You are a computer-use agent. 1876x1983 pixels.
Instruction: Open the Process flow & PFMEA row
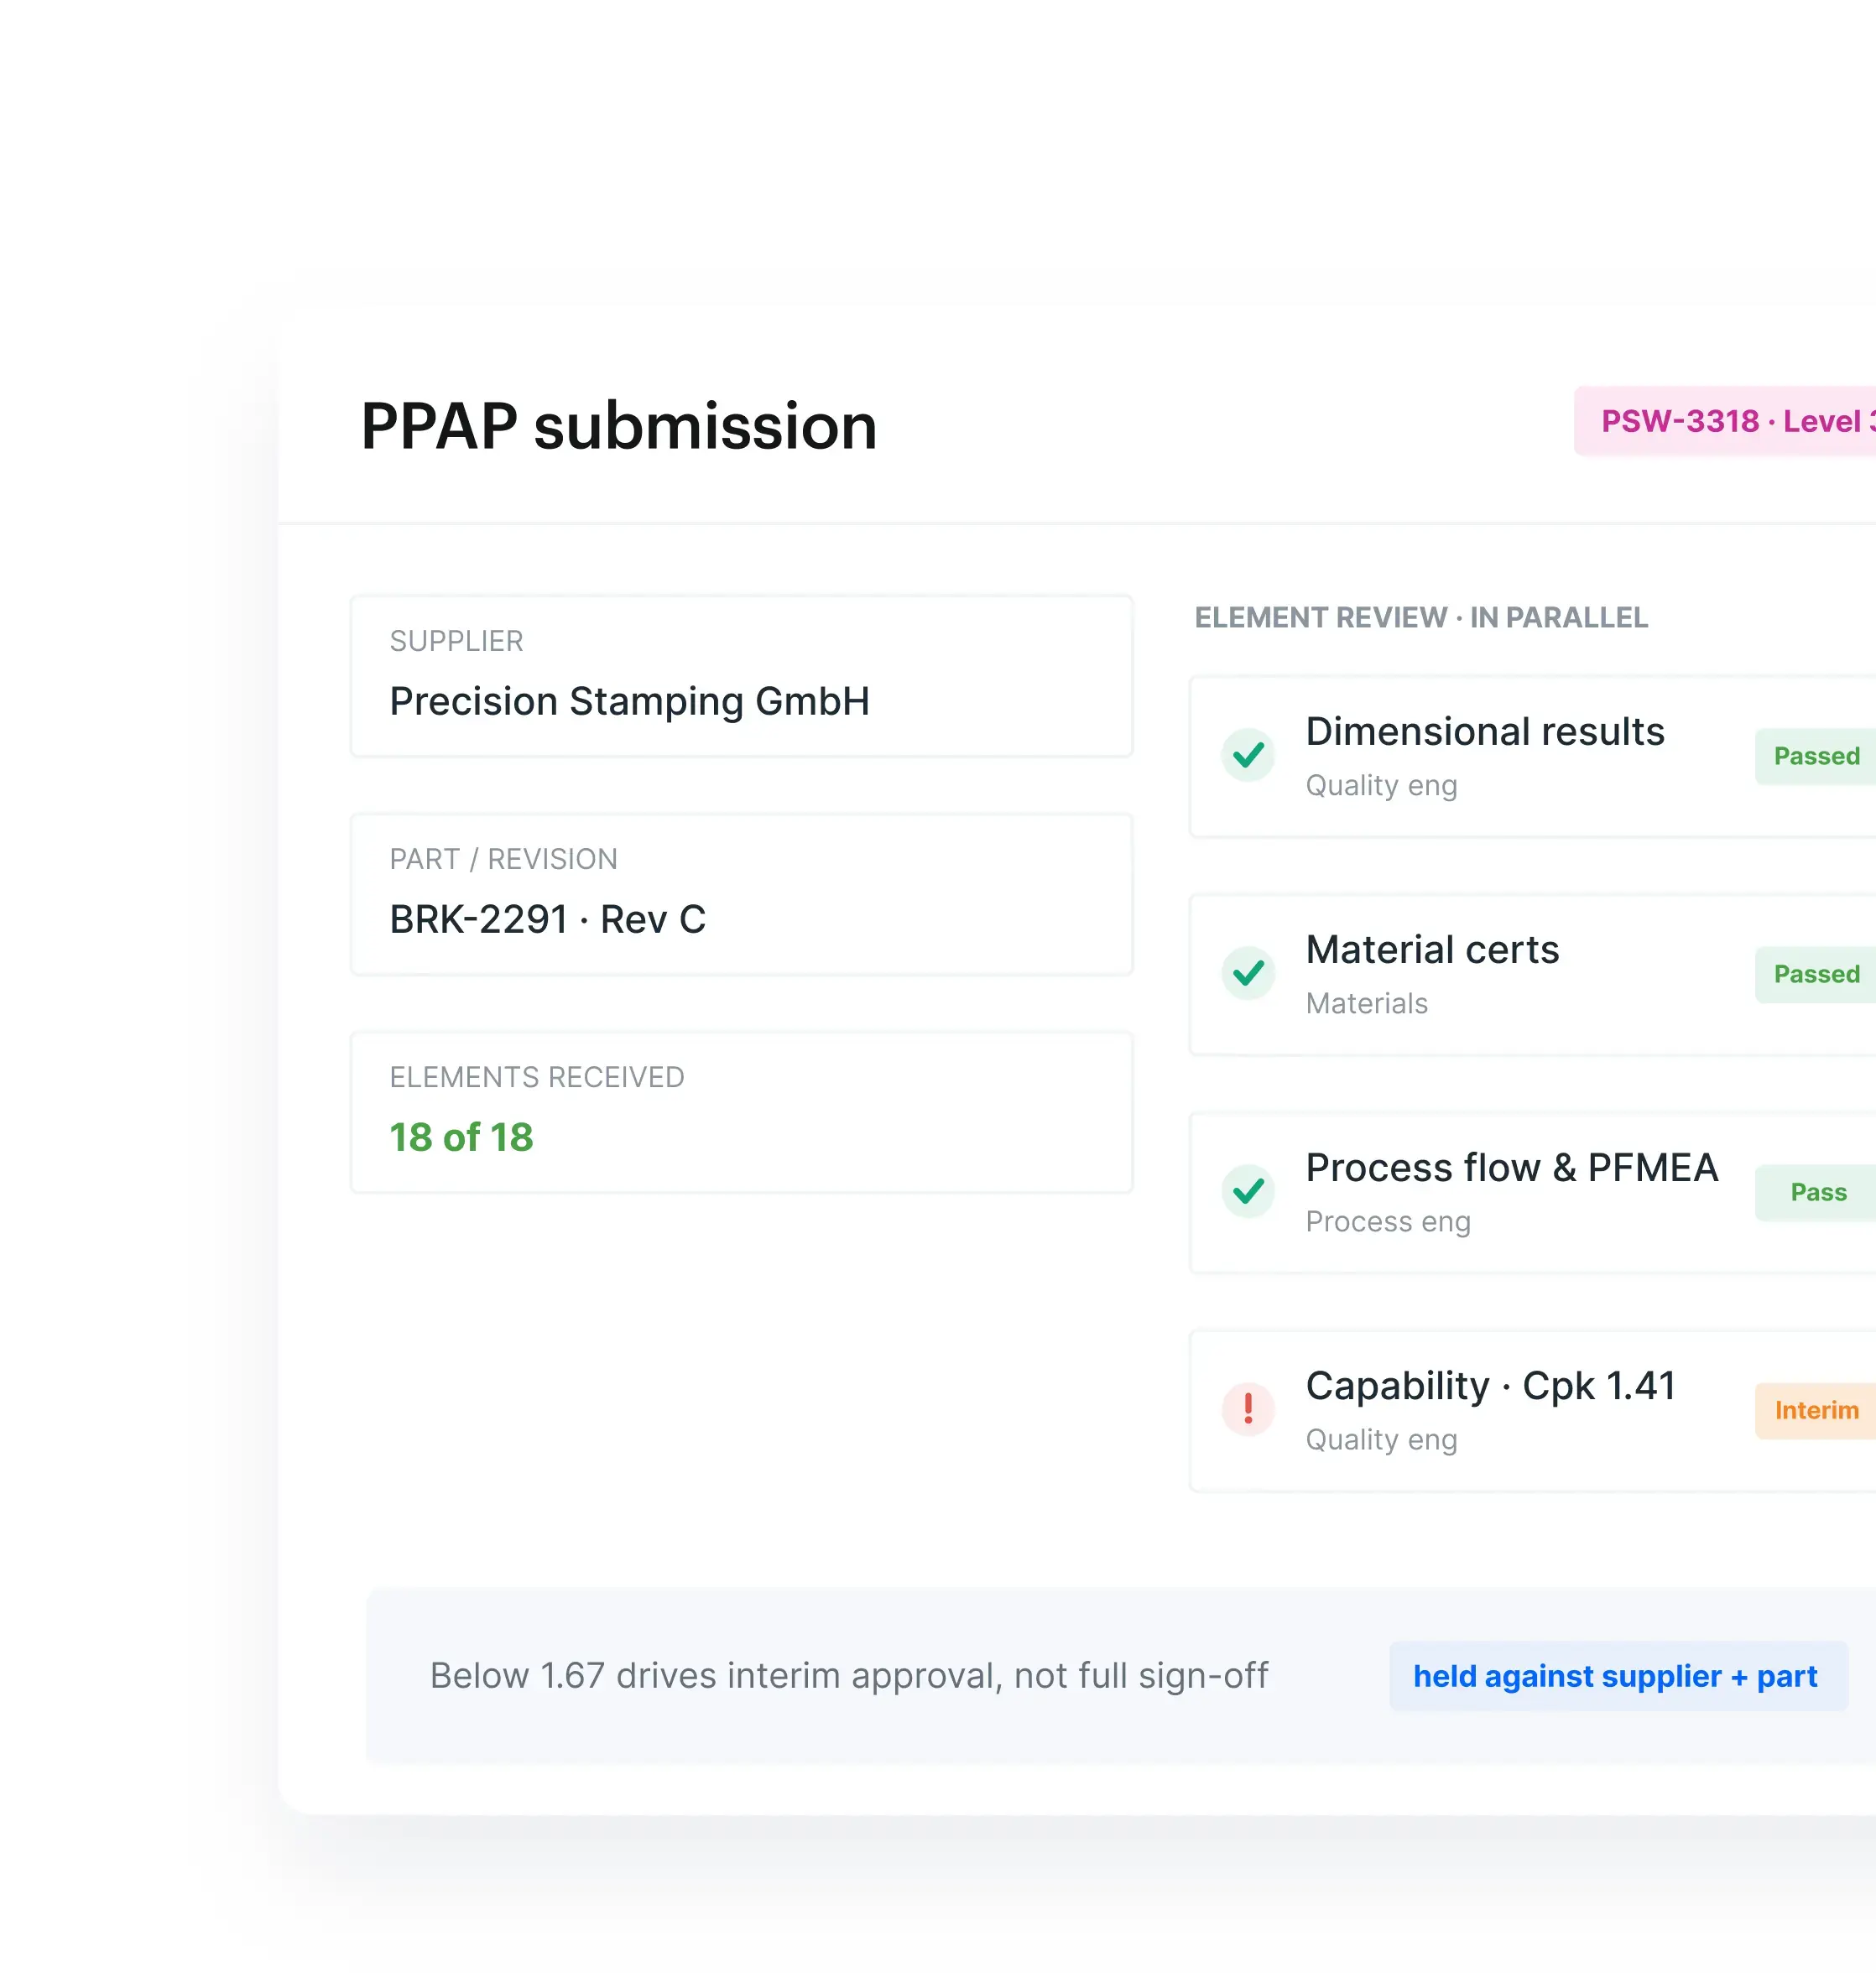point(1533,1193)
